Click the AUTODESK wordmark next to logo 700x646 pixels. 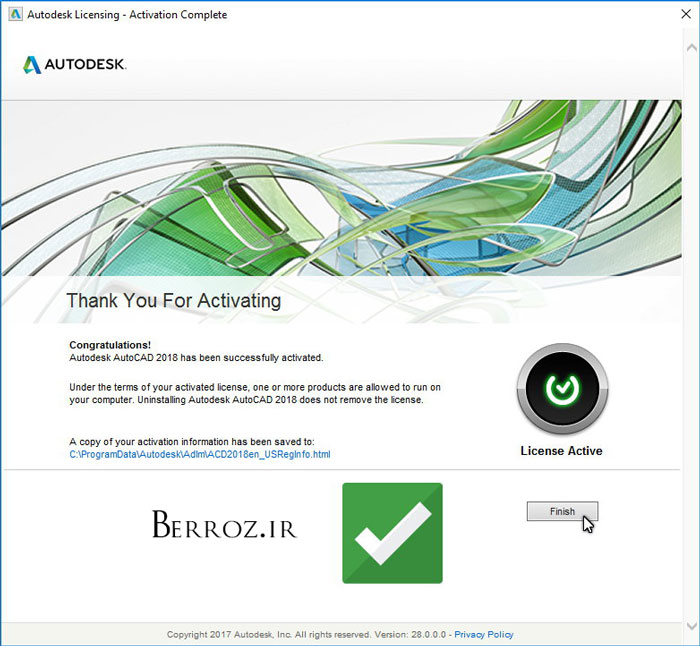[86, 65]
